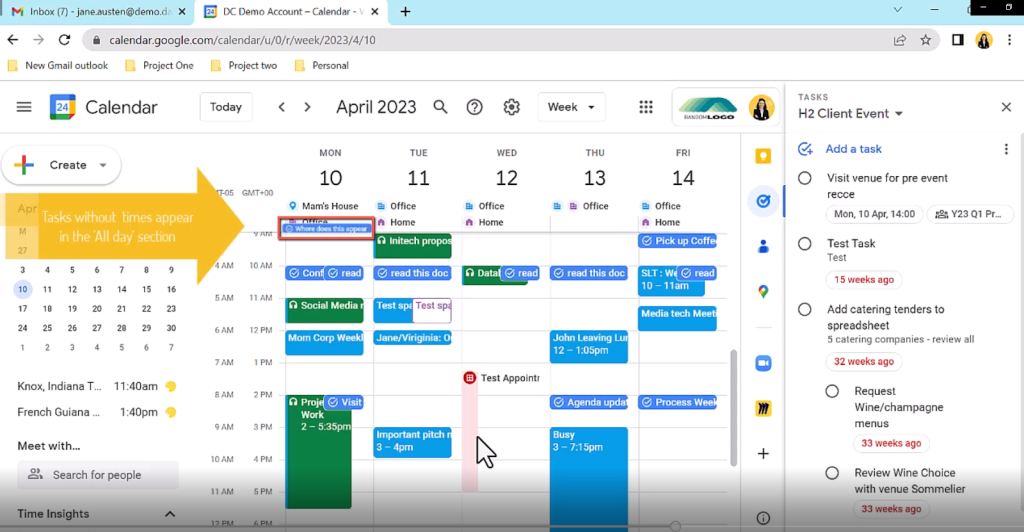The image size is (1024, 532).
Task: Mark 'Request Wine/champagne menus' subtask complete
Action: click(x=832, y=391)
